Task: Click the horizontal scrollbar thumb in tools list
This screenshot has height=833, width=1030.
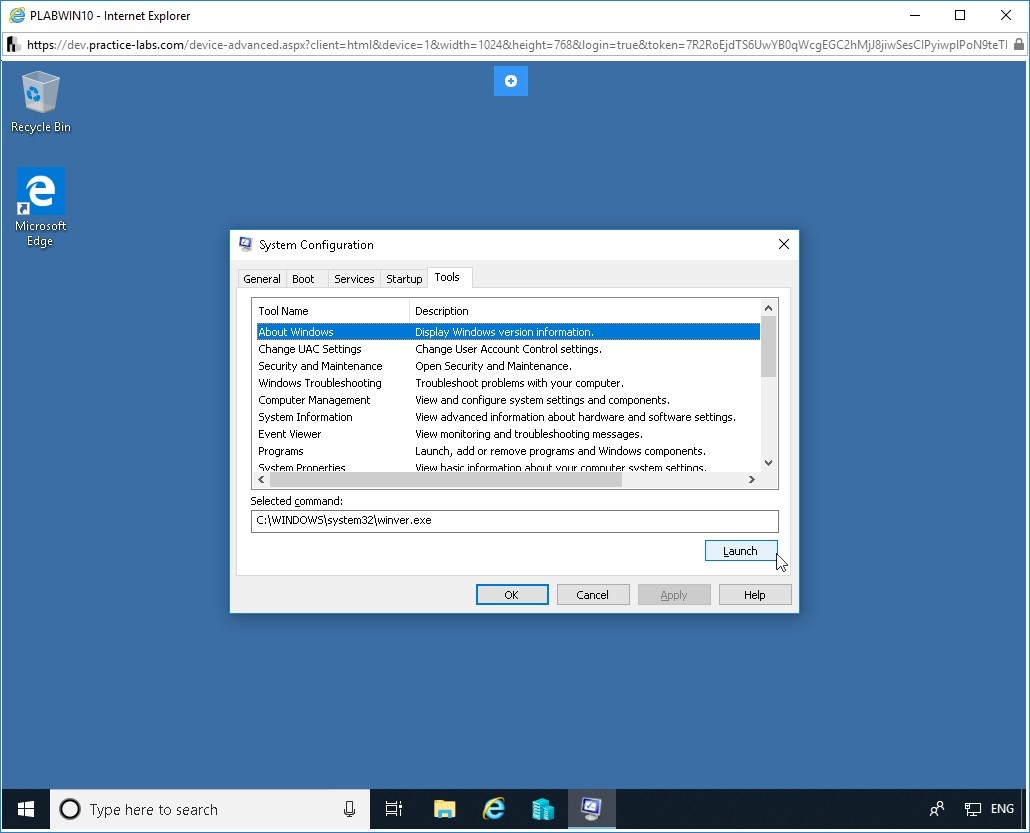Action: click(x=445, y=480)
